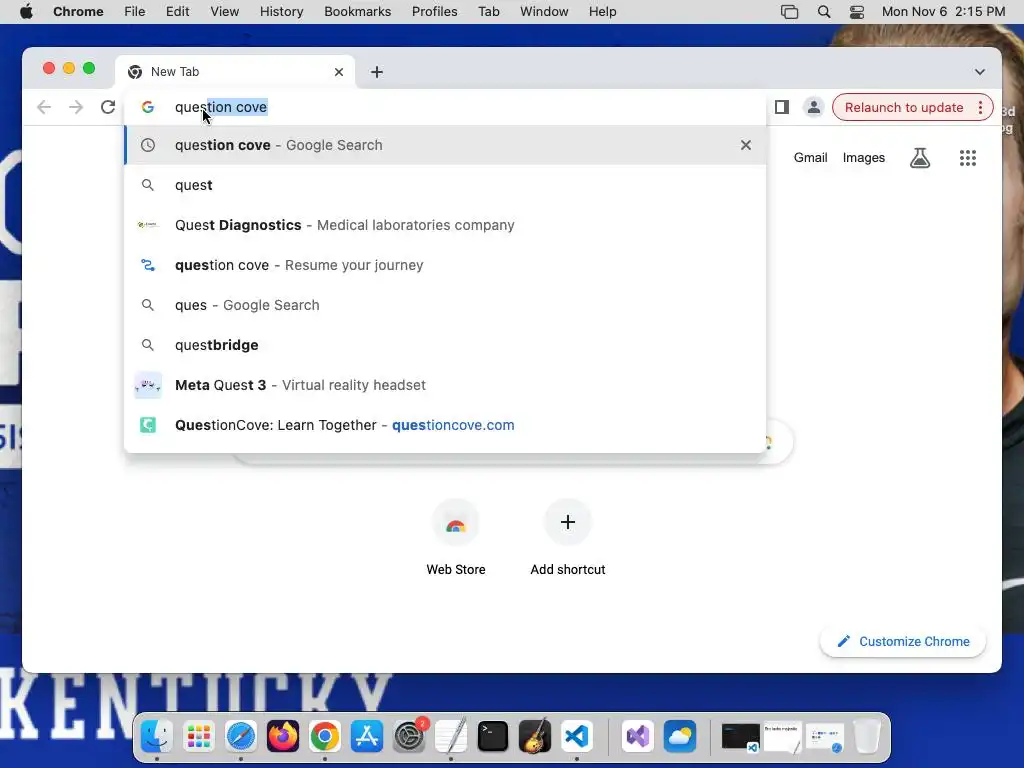Close the New Tab tab

tap(339, 72)
